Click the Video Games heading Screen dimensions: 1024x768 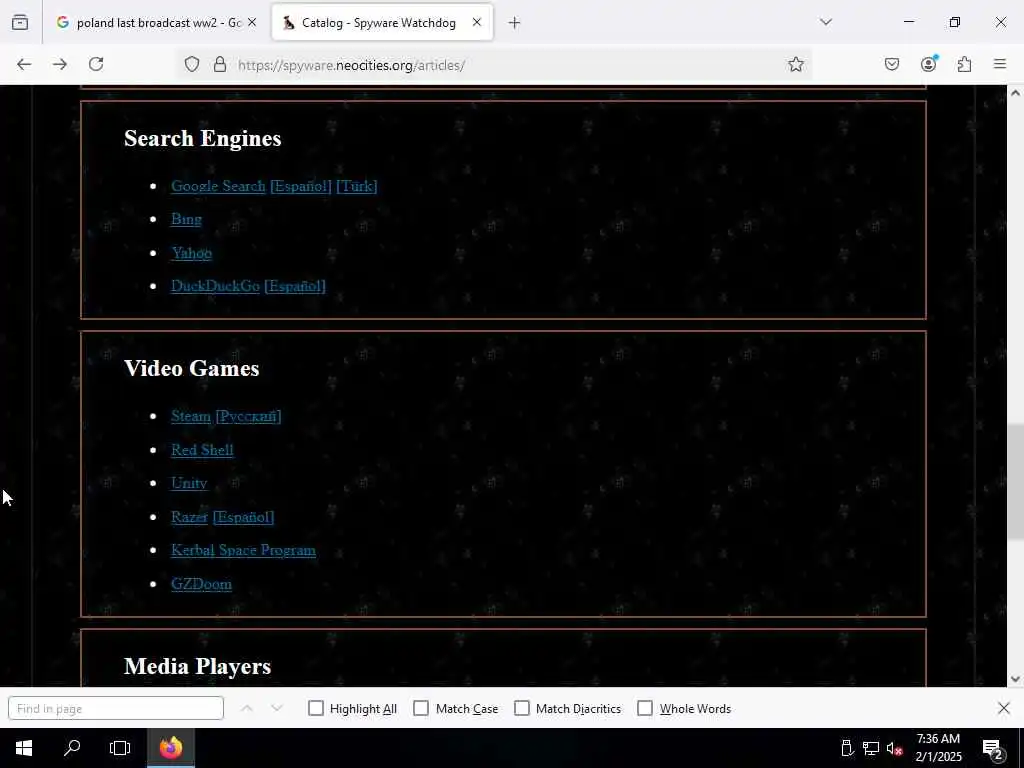(x=191, y=368)
